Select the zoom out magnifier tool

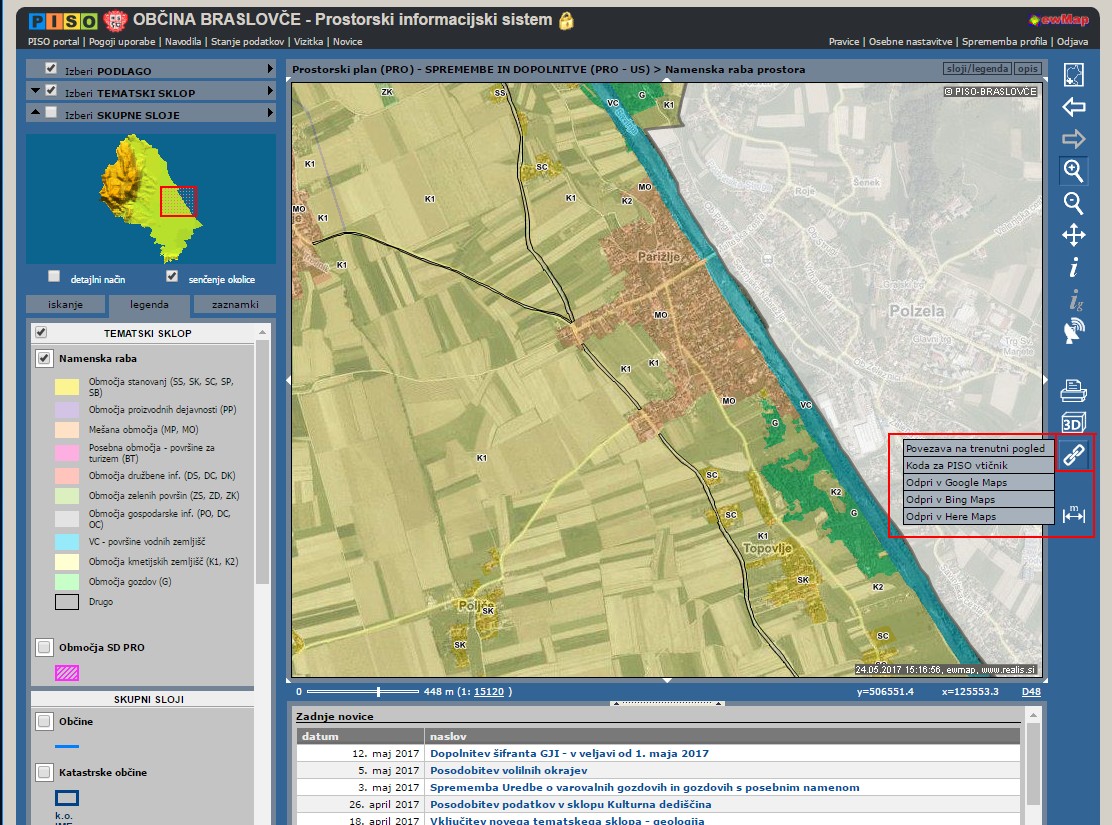click(x=1074, y=203)
